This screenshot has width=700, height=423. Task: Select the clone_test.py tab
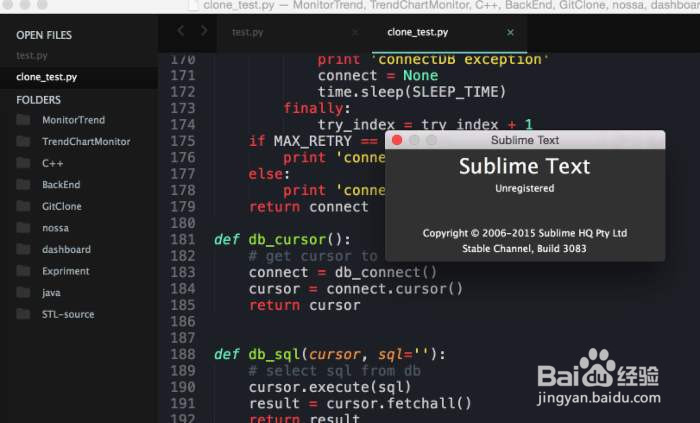point(450,33)
